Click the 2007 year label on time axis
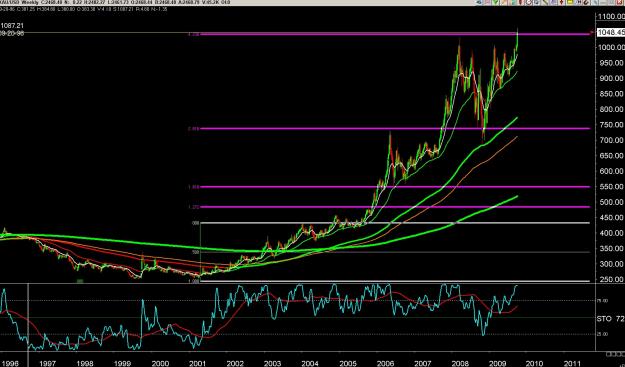The width and height of the screenshot is (625, 367). 422,363
